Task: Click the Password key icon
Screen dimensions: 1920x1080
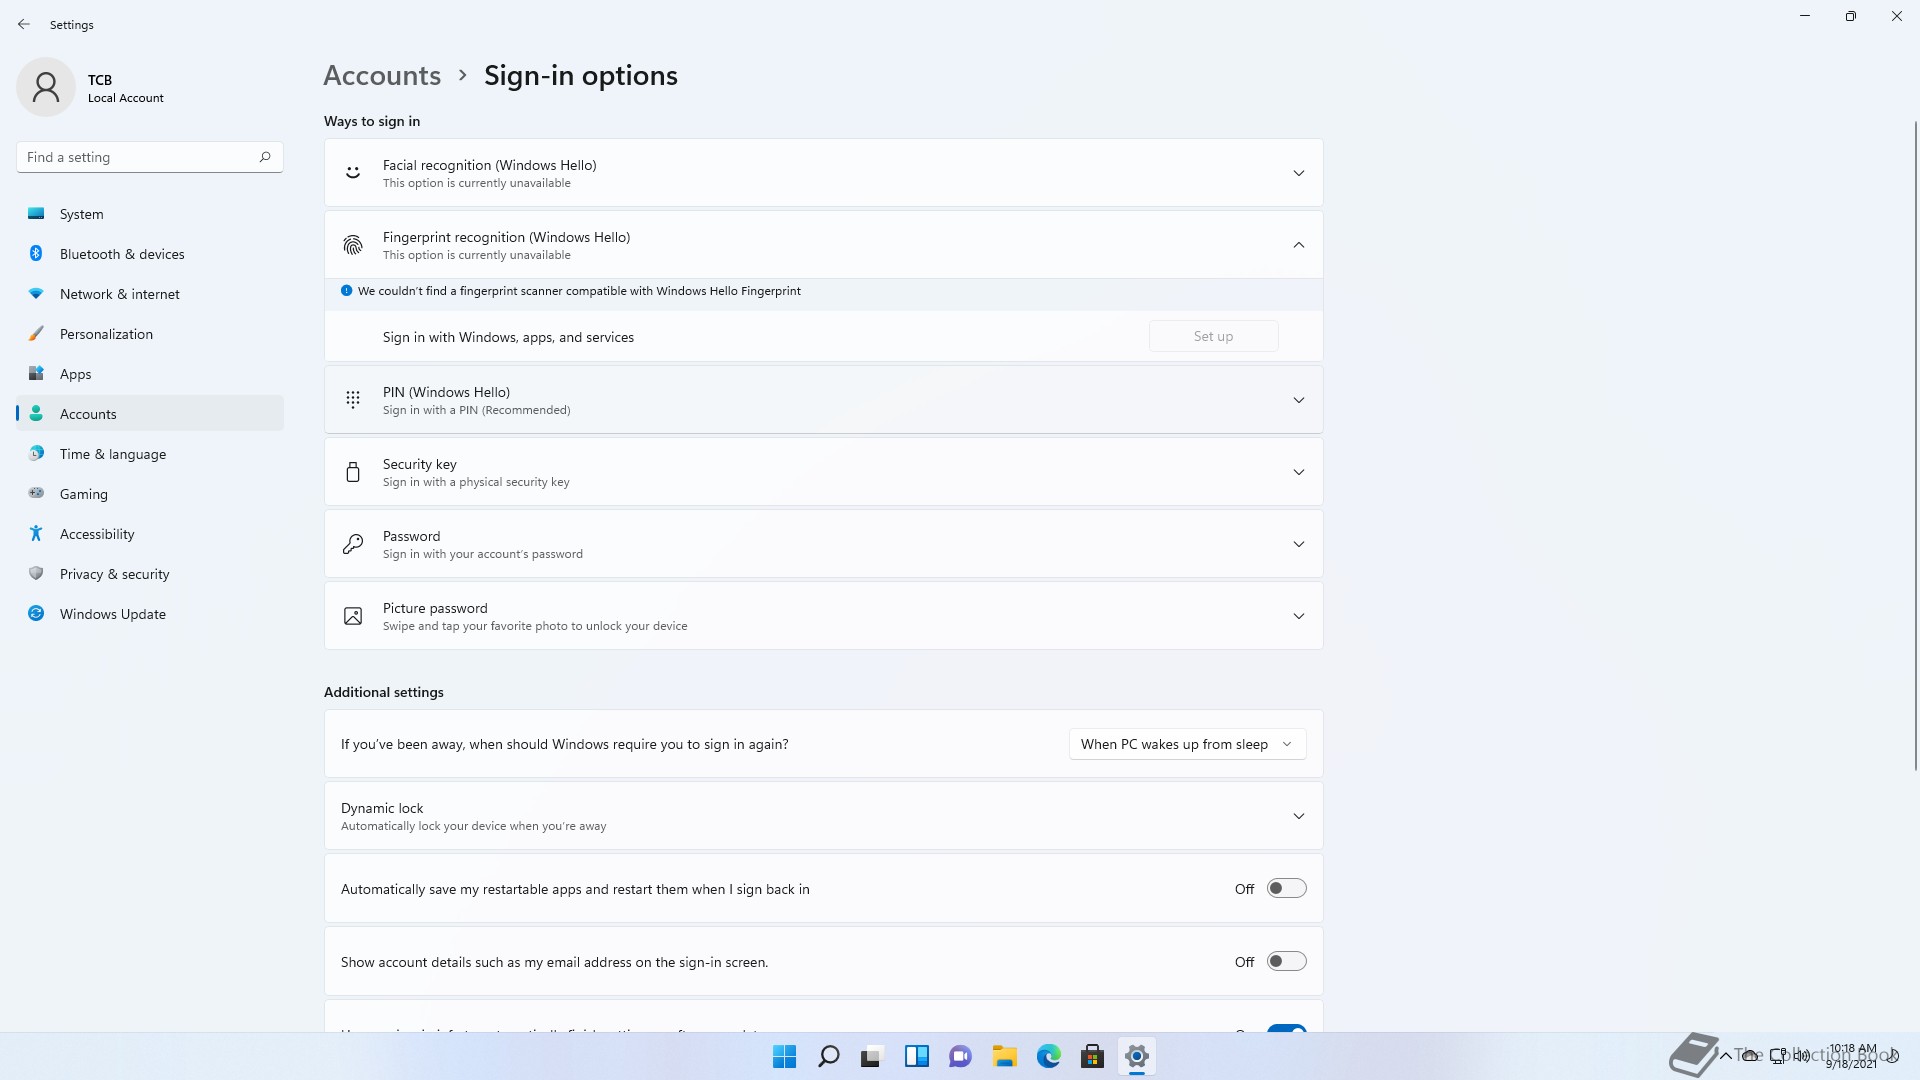Action: 353,544
